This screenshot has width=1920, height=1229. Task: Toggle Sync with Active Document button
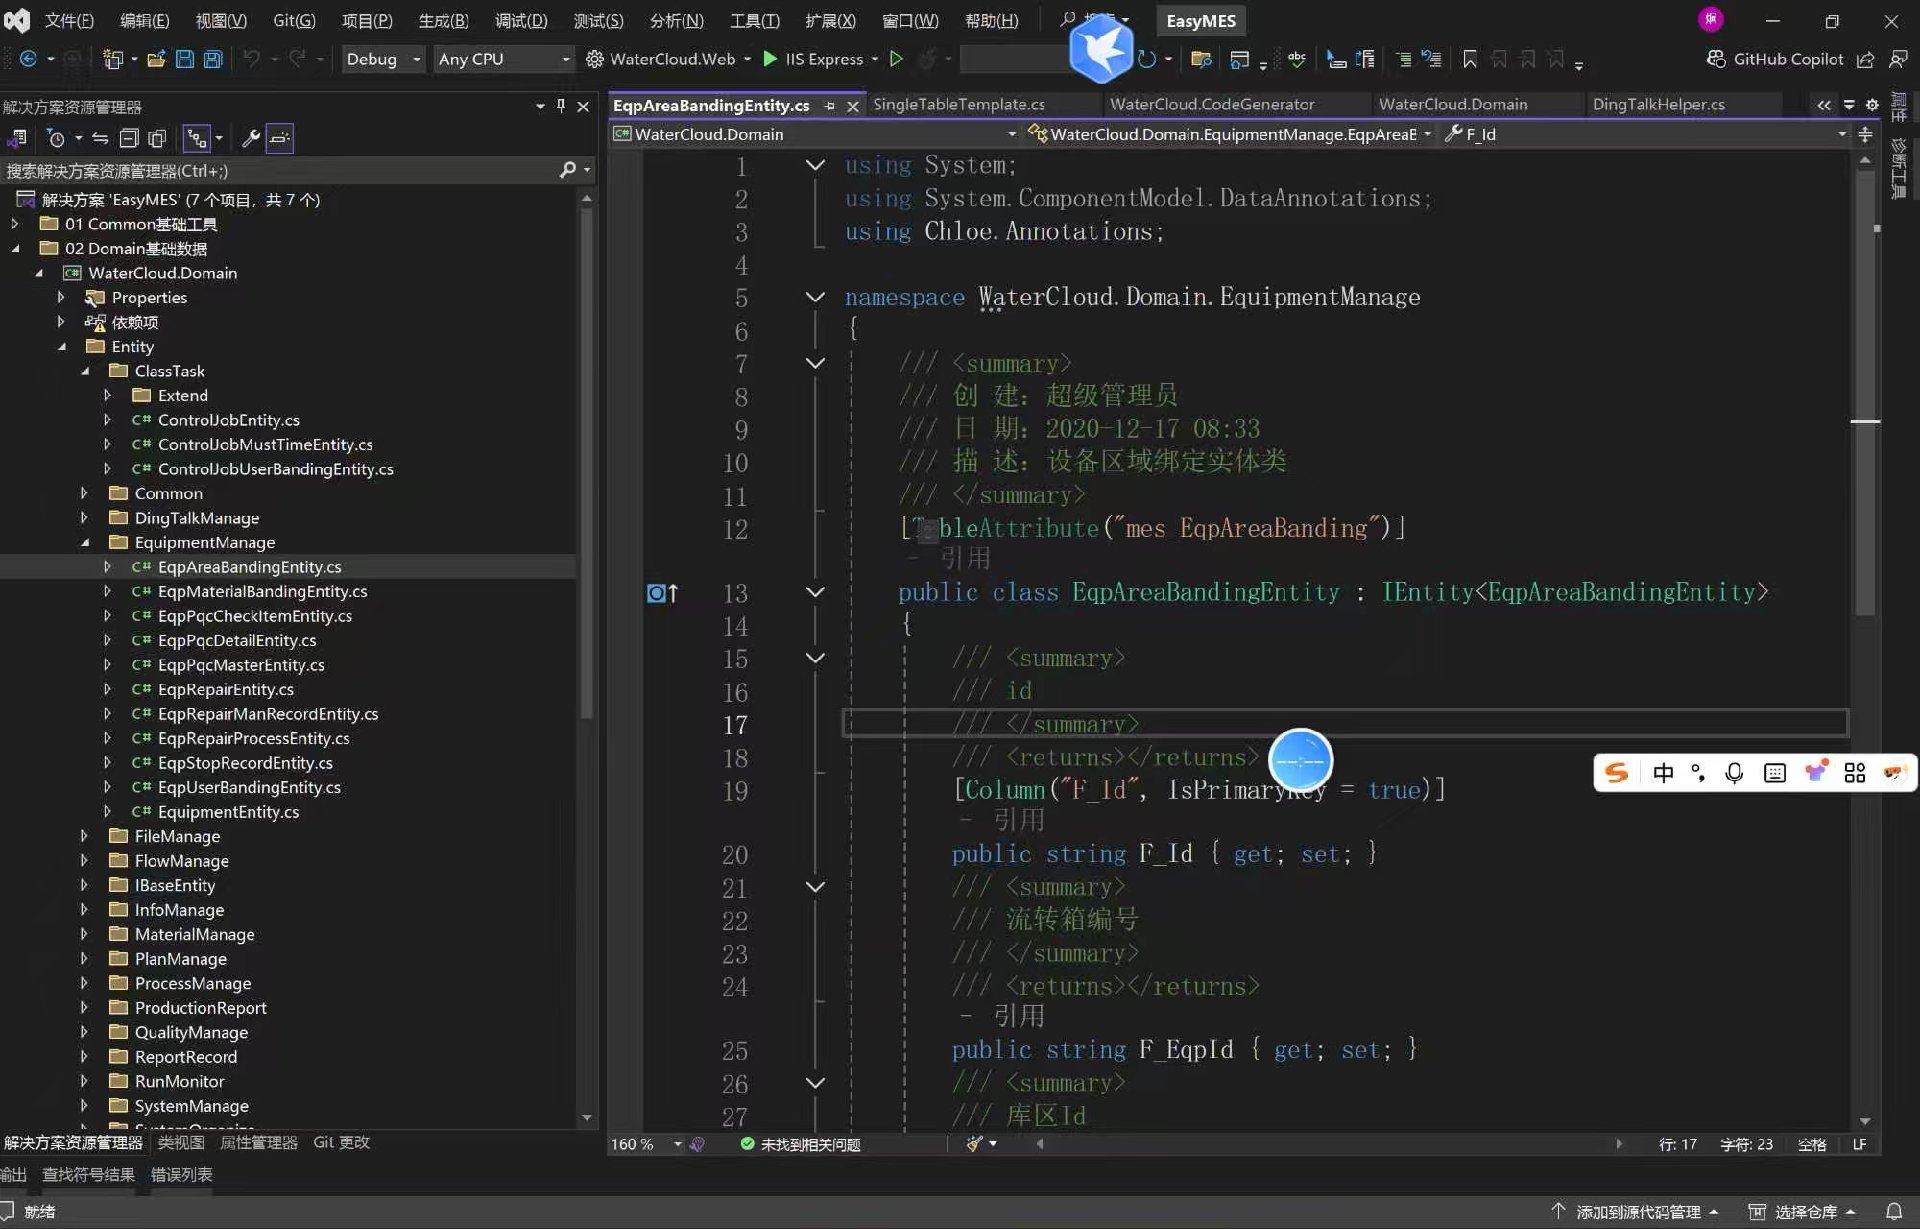tap(100, 138)
